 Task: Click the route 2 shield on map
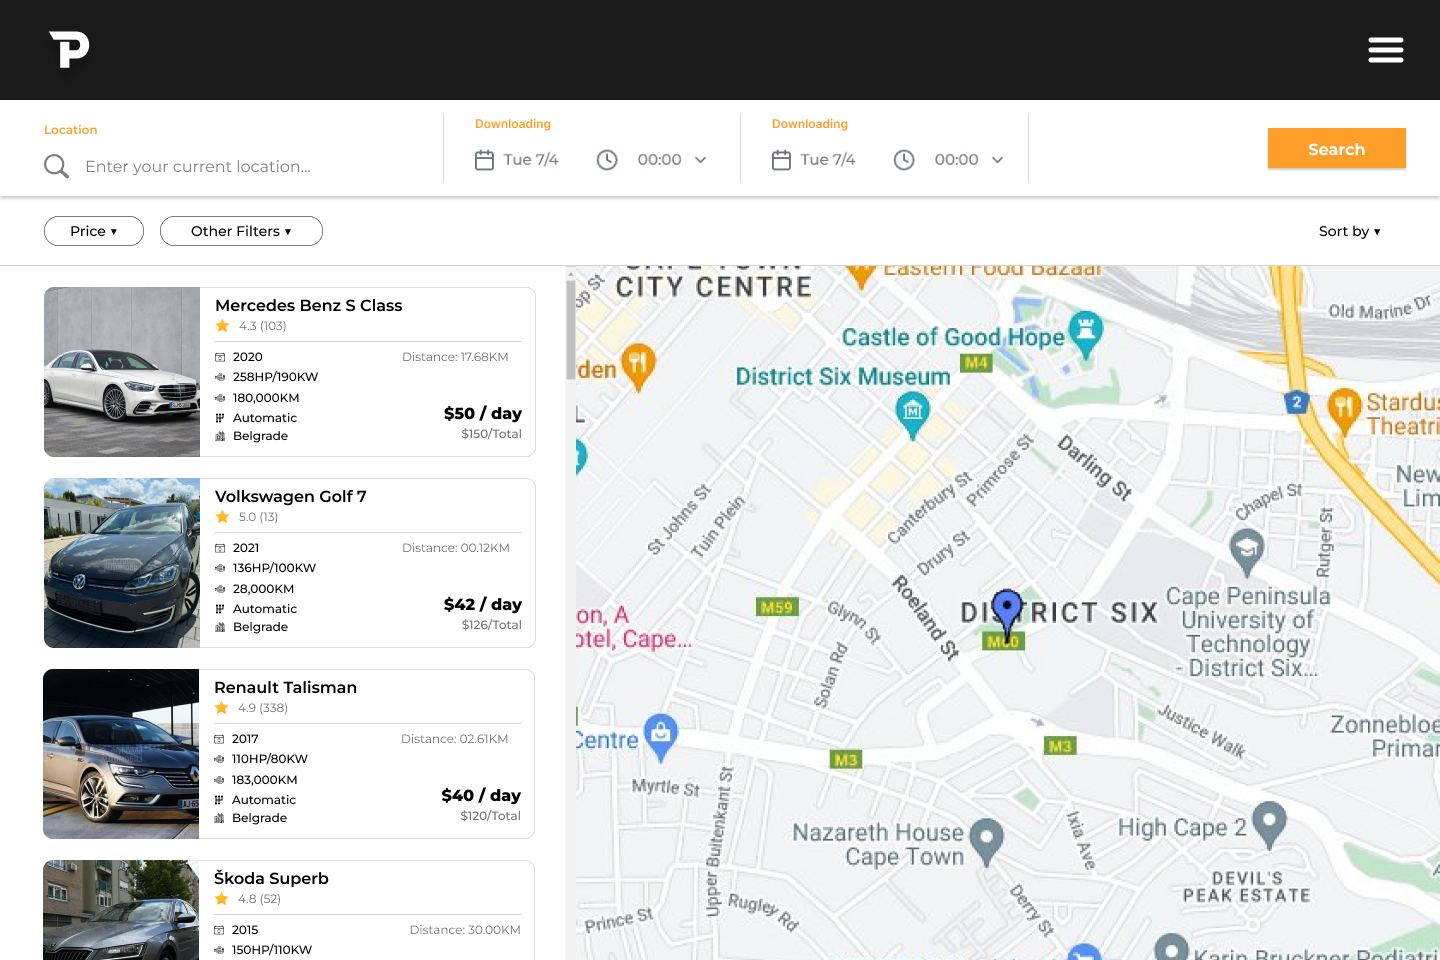1296,402
